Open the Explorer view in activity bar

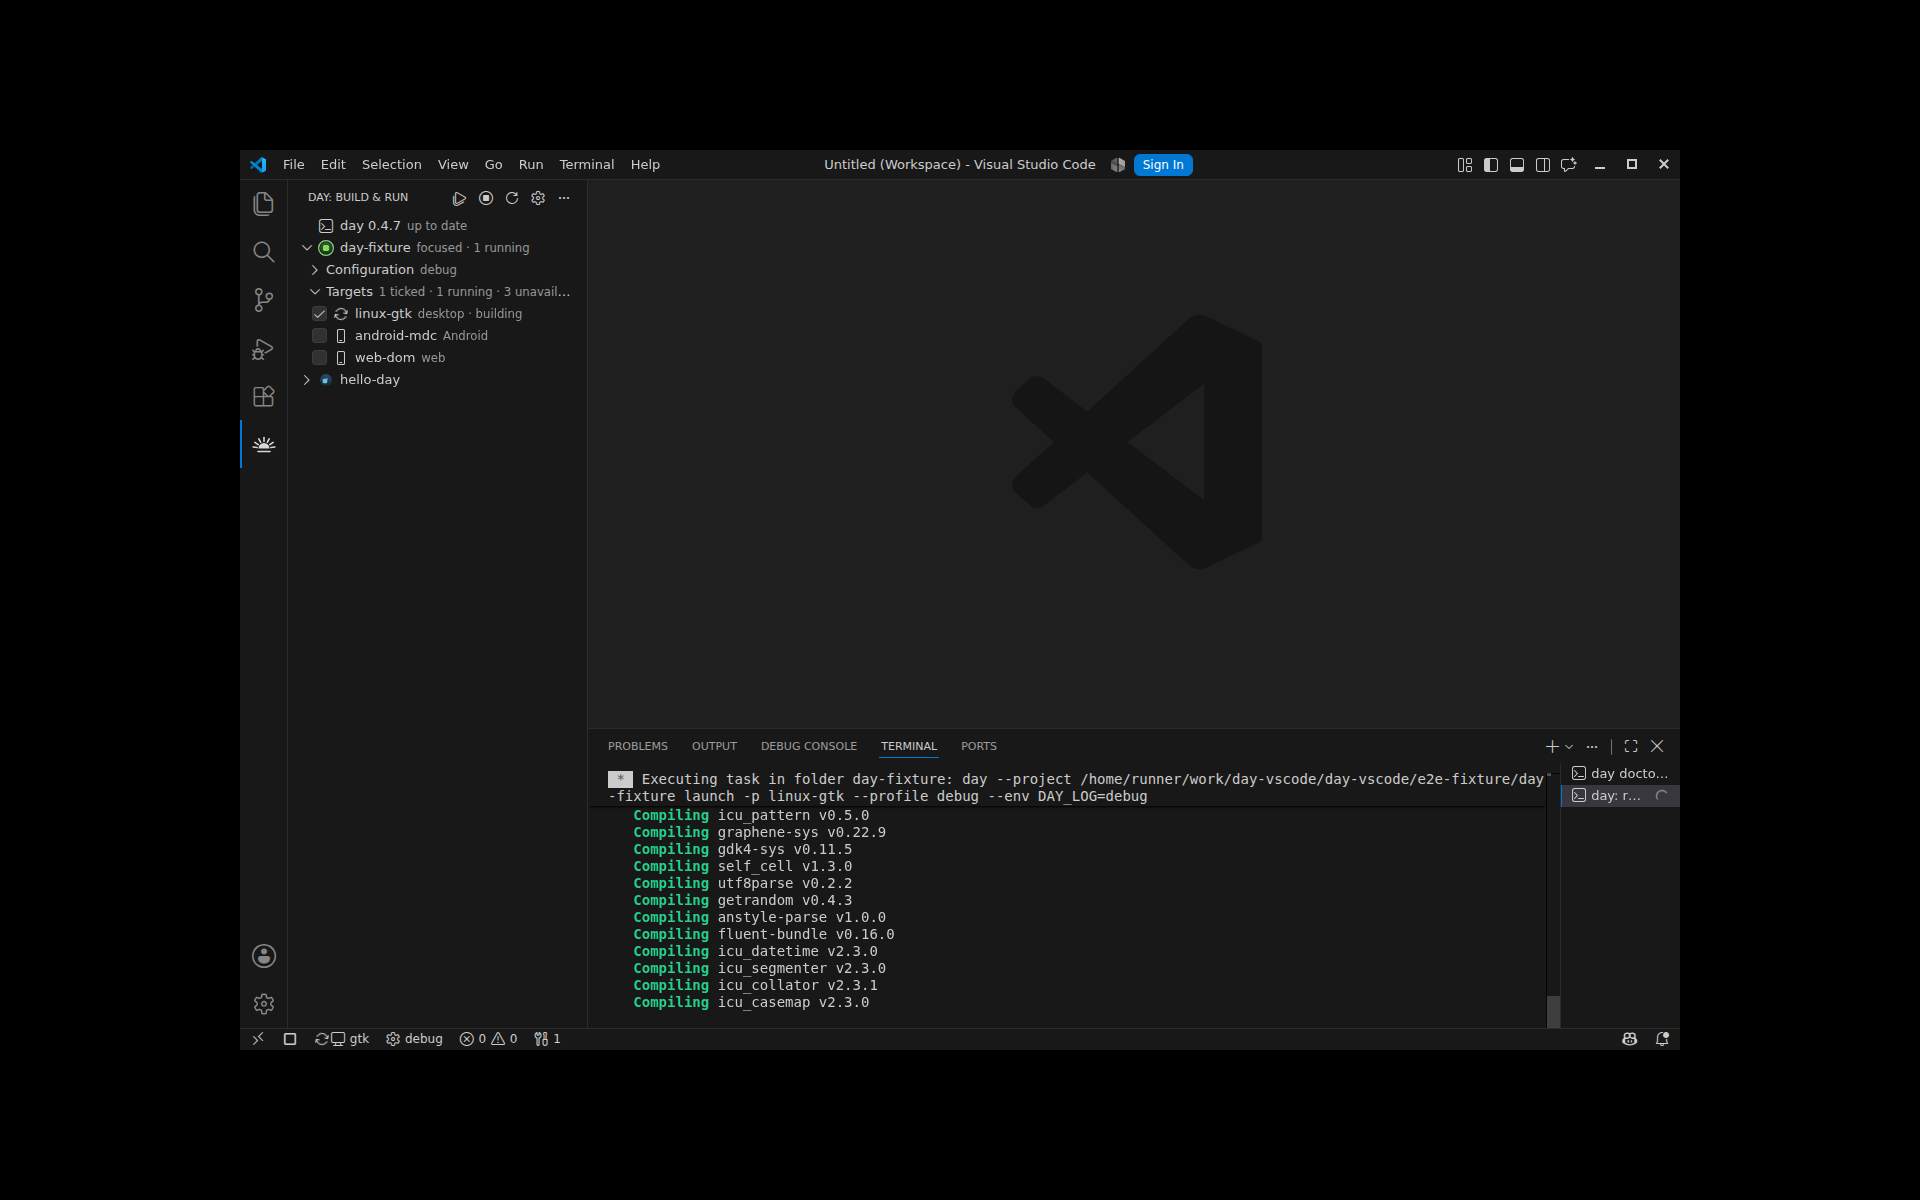(264, 204)
